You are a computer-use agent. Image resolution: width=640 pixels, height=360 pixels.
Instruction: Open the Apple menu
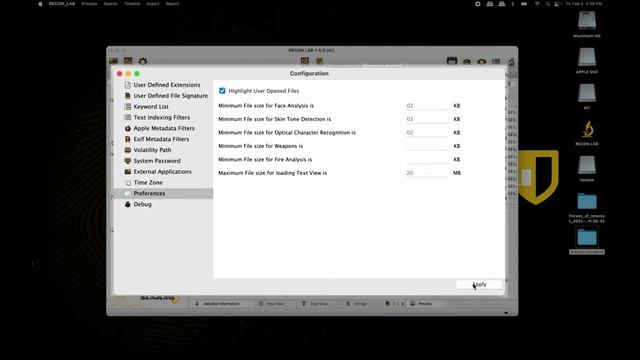click(x=40, y=4)
